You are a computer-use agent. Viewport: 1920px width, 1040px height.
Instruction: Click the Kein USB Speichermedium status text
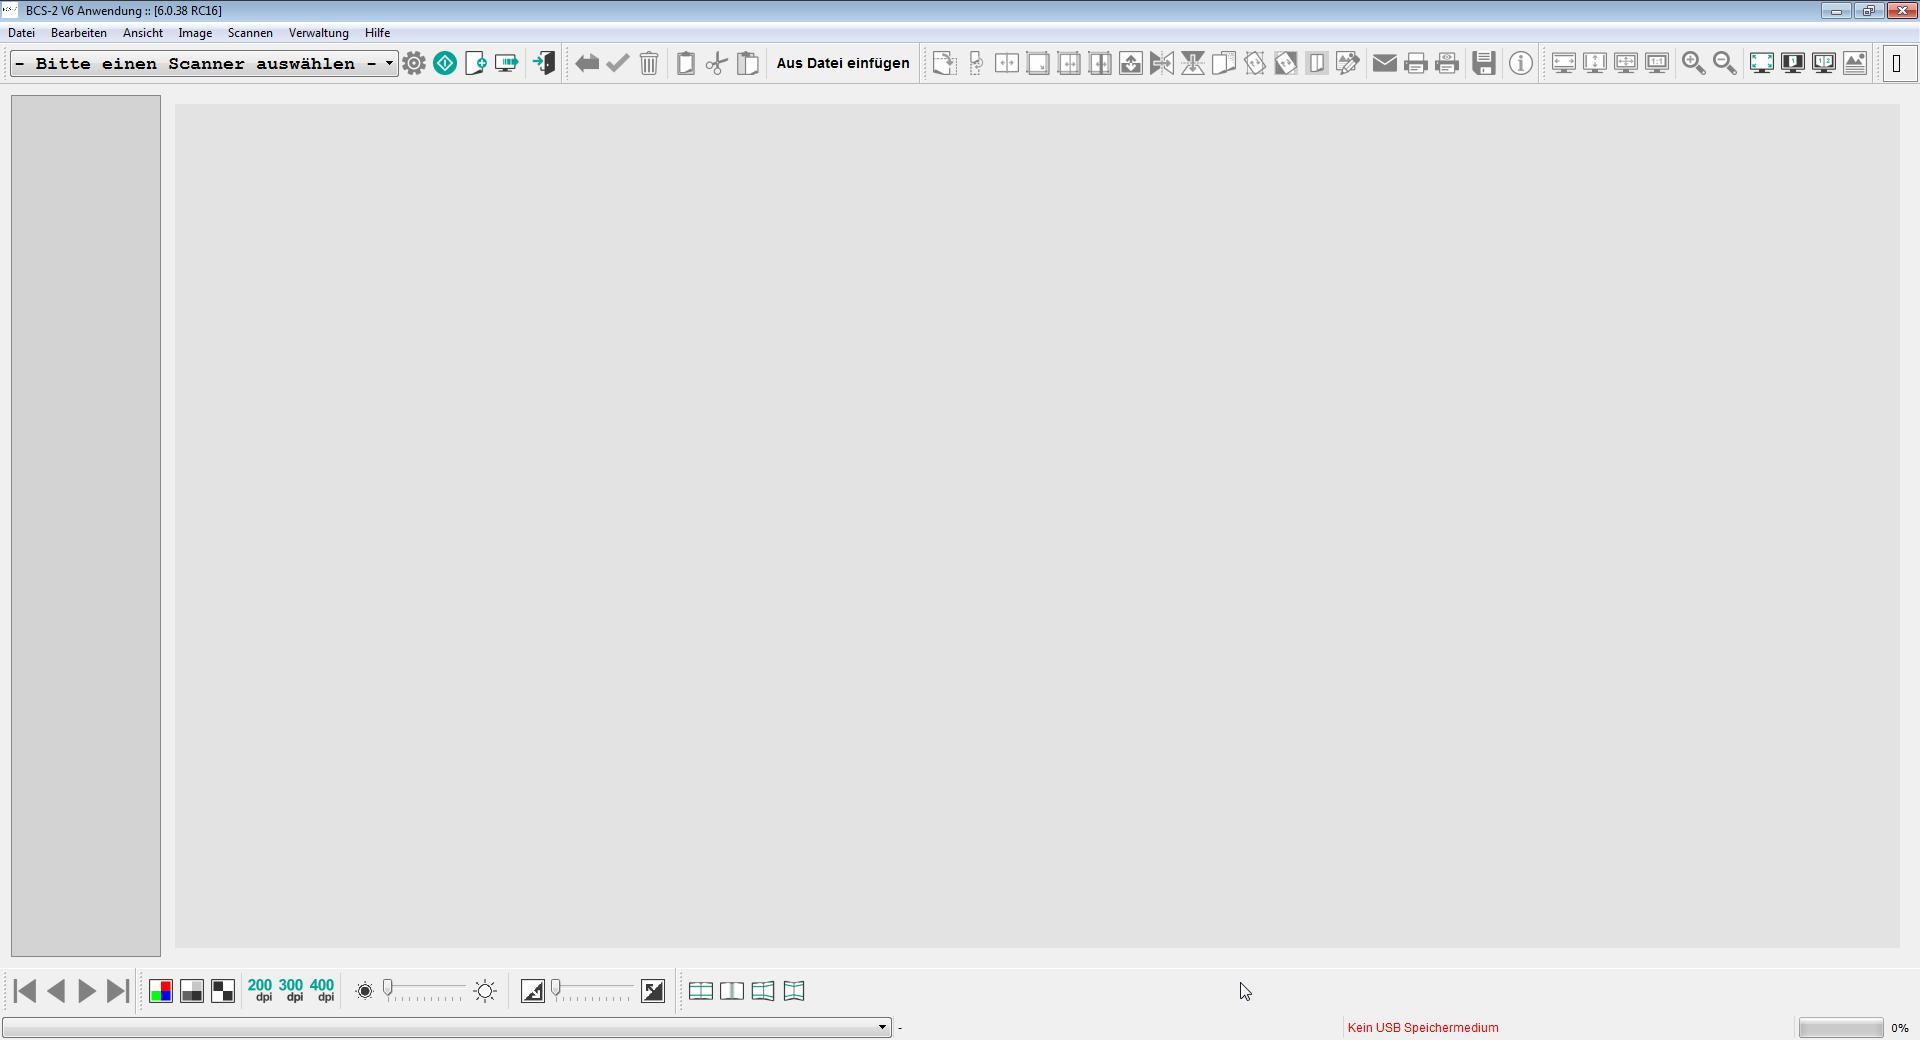[1423, 1027]
